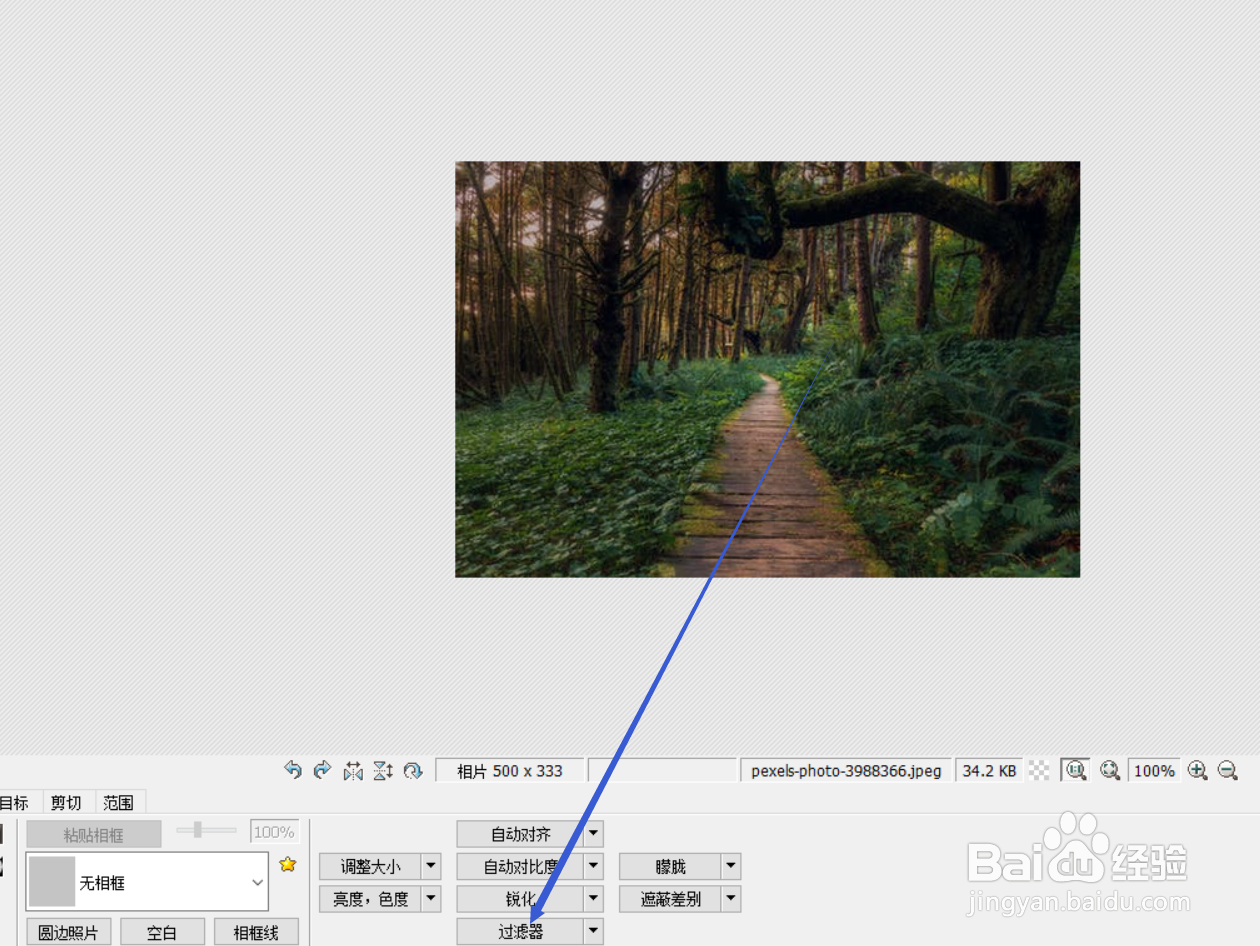Click the 遮蔽差别 button
This screenshot has width=1260, height=946.
(x=670, y=899)
